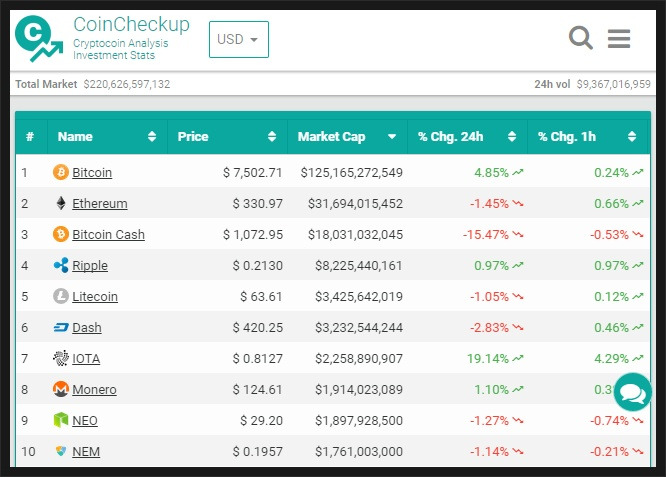Open the chat bubble widget

pyautogui.click(x=632, y=392)
